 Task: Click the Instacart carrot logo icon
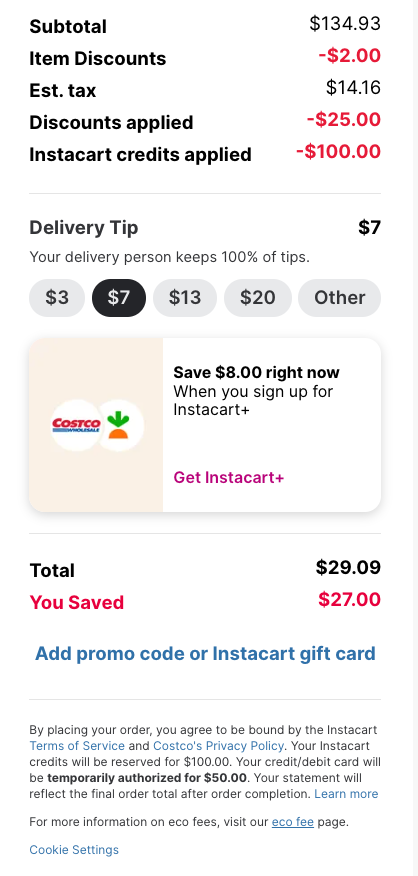118,425
